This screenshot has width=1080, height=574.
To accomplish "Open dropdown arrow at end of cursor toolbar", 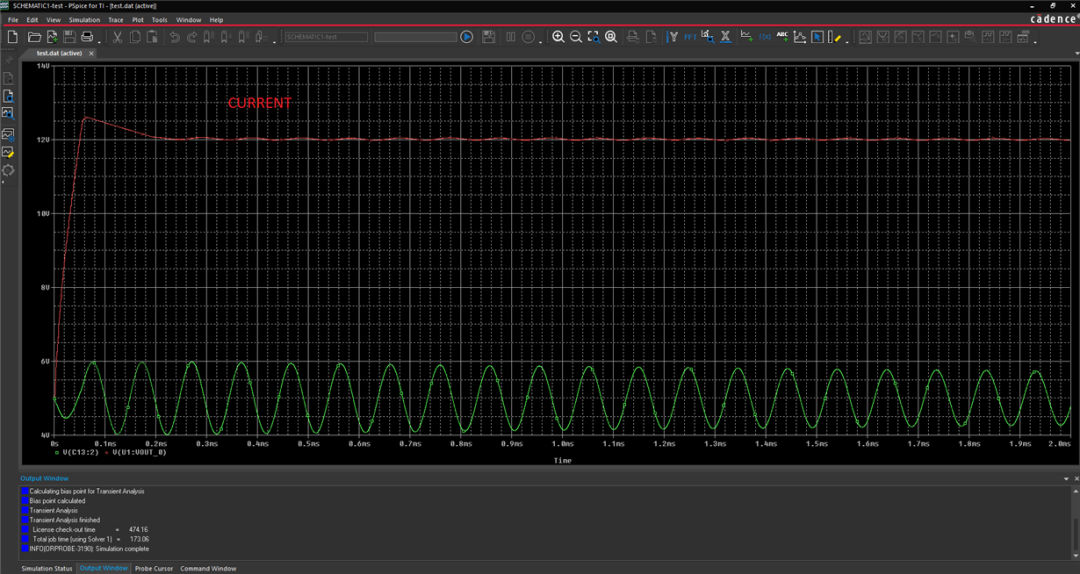I will click(1035, 41).
